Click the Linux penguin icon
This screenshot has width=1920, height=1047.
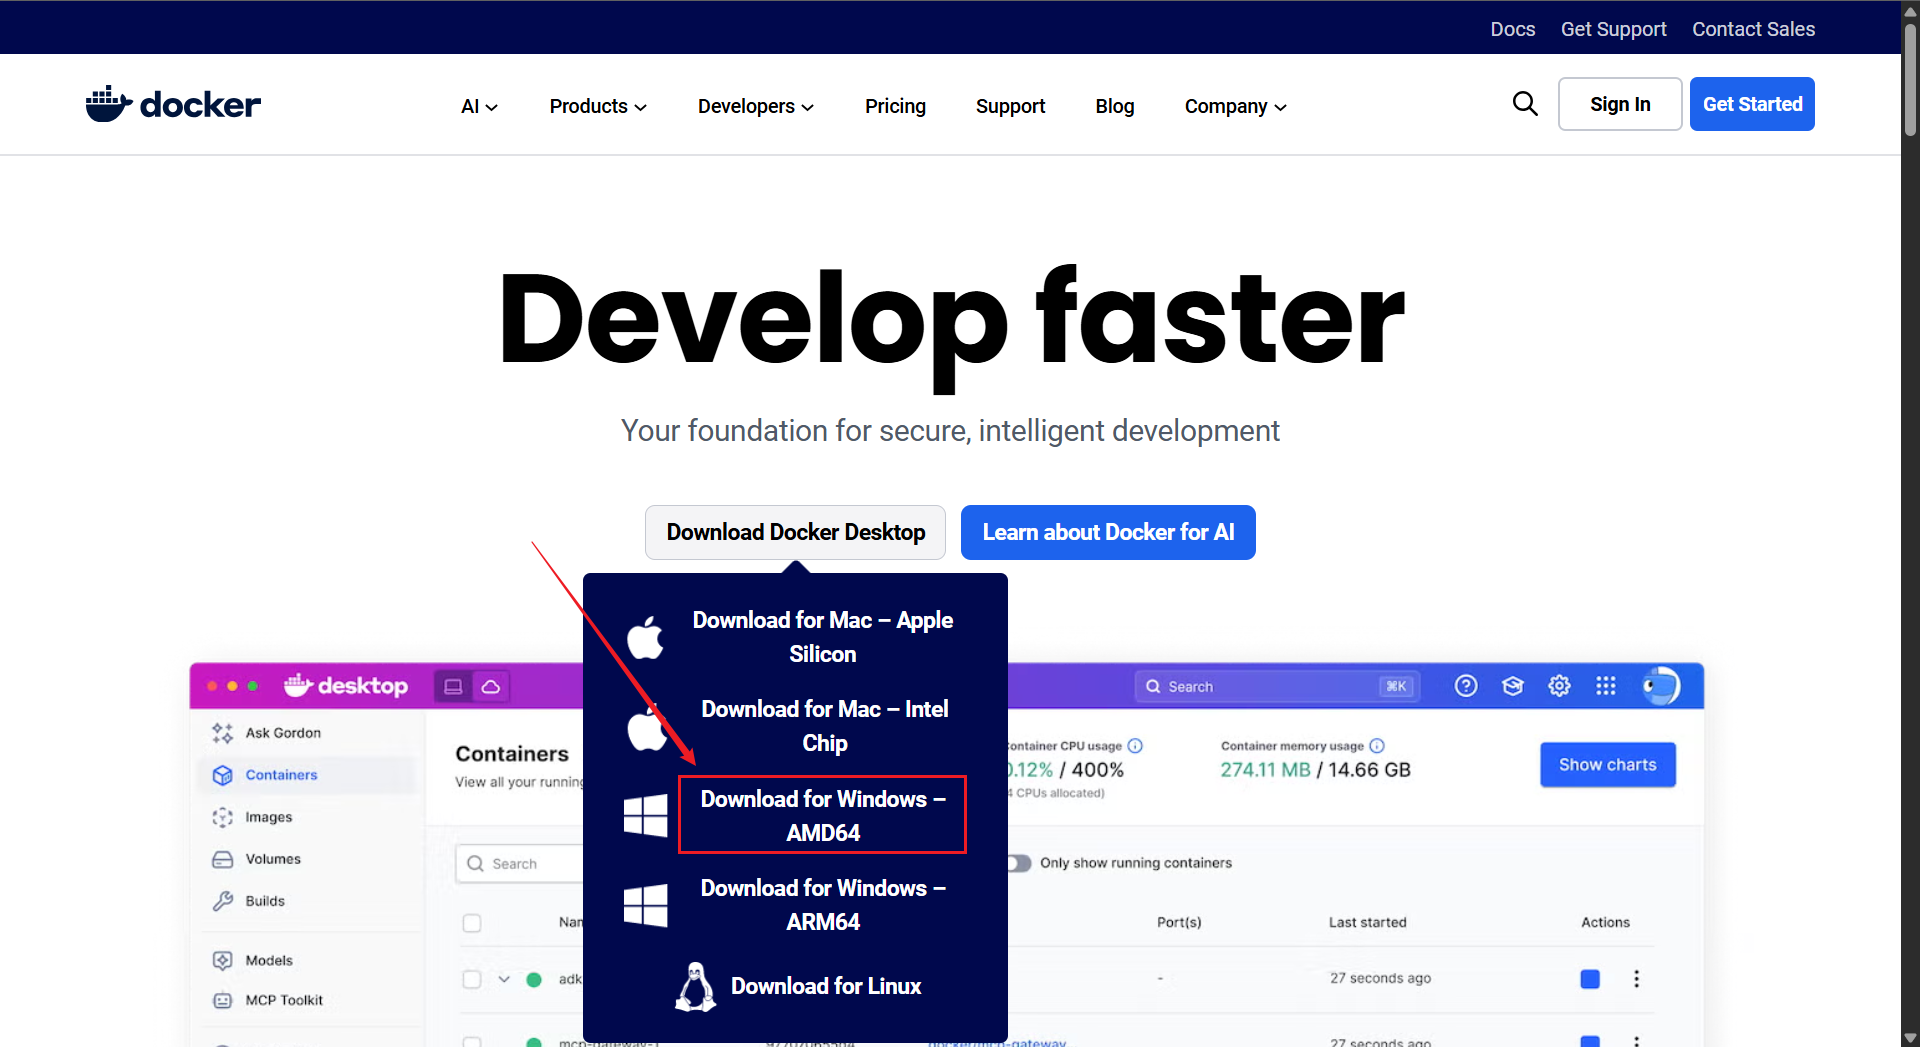click(696, 987)
